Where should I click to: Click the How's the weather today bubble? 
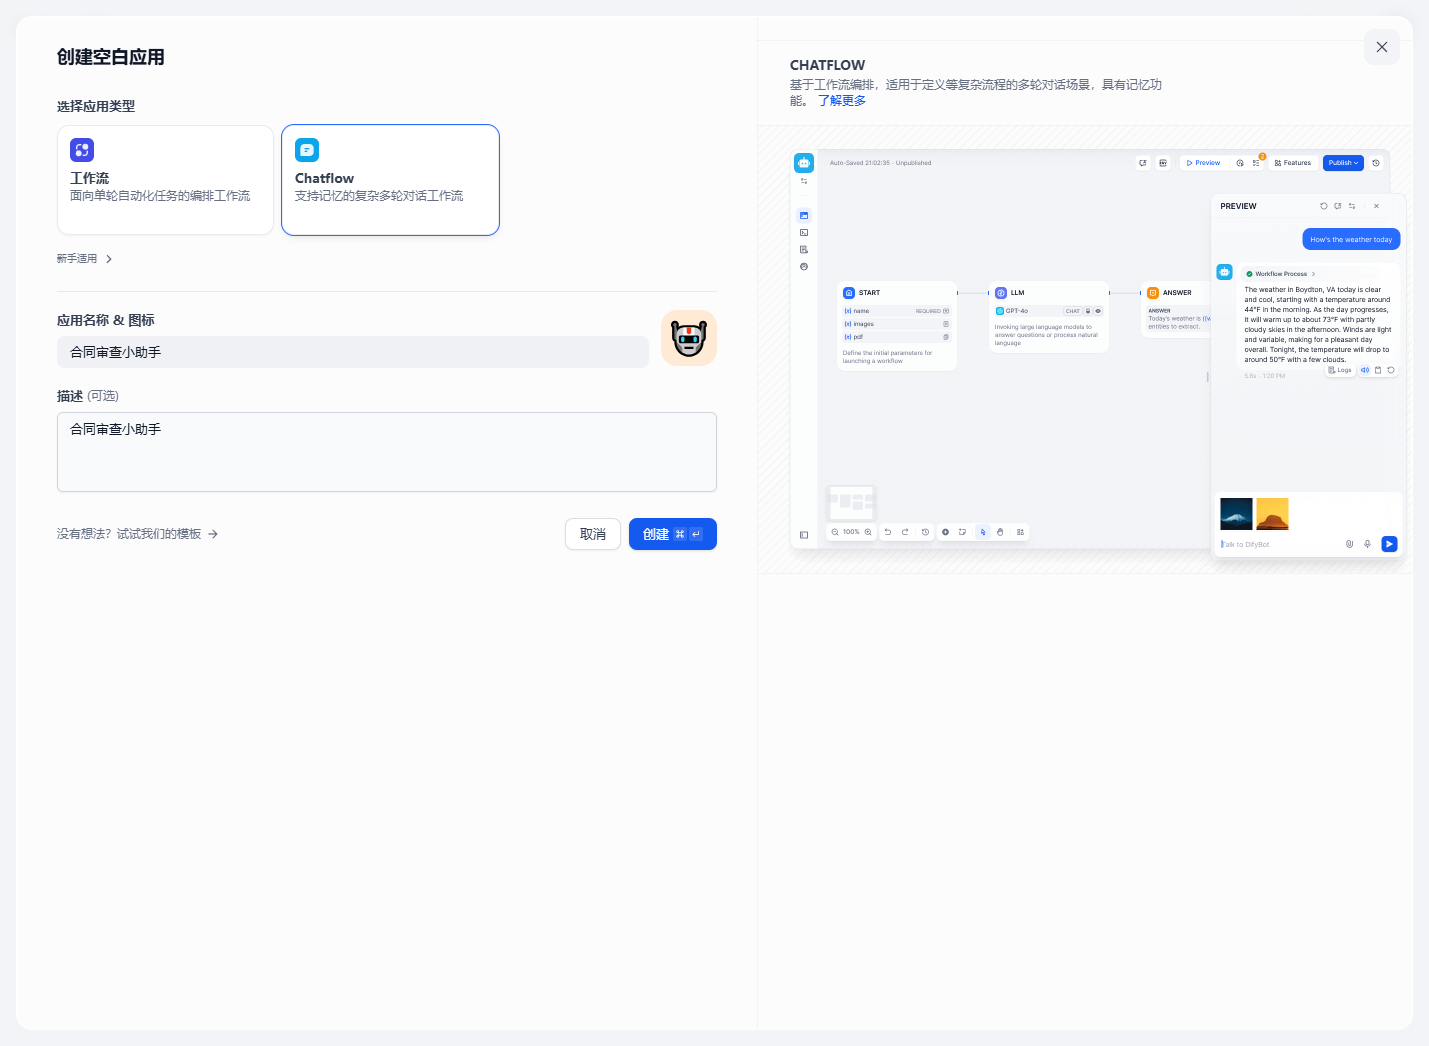1351,239
